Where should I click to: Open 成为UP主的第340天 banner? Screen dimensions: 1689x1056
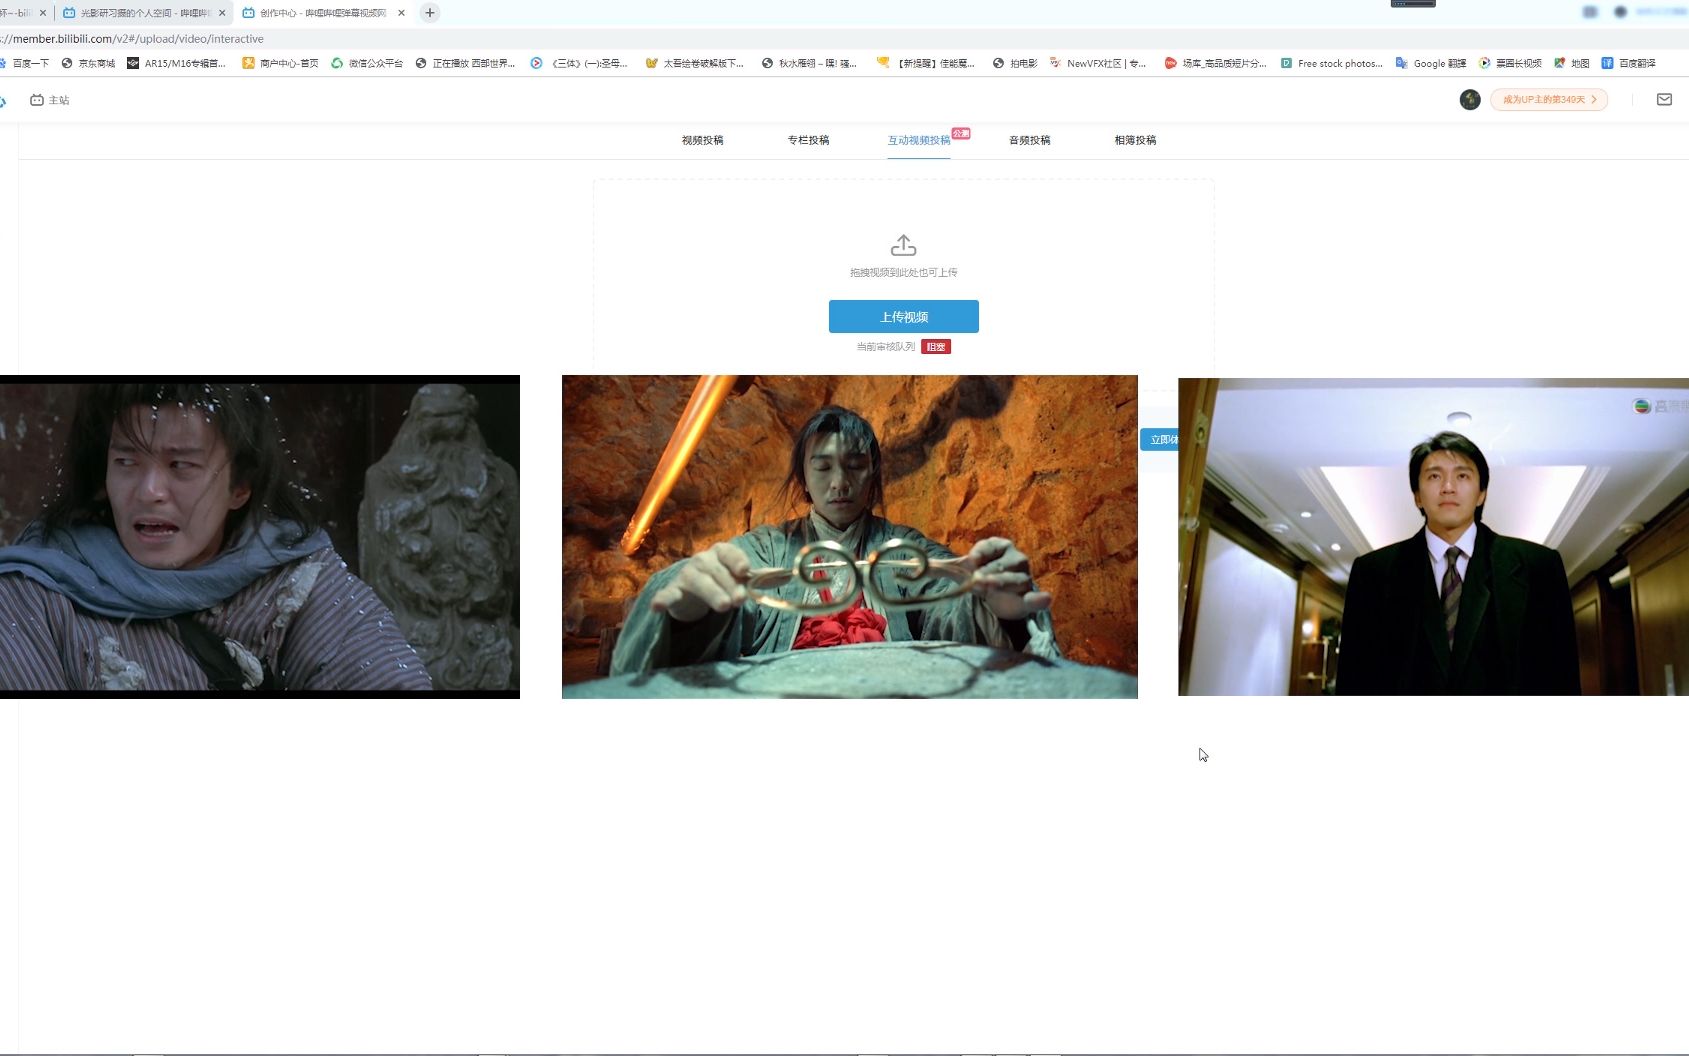point(1549,99)
